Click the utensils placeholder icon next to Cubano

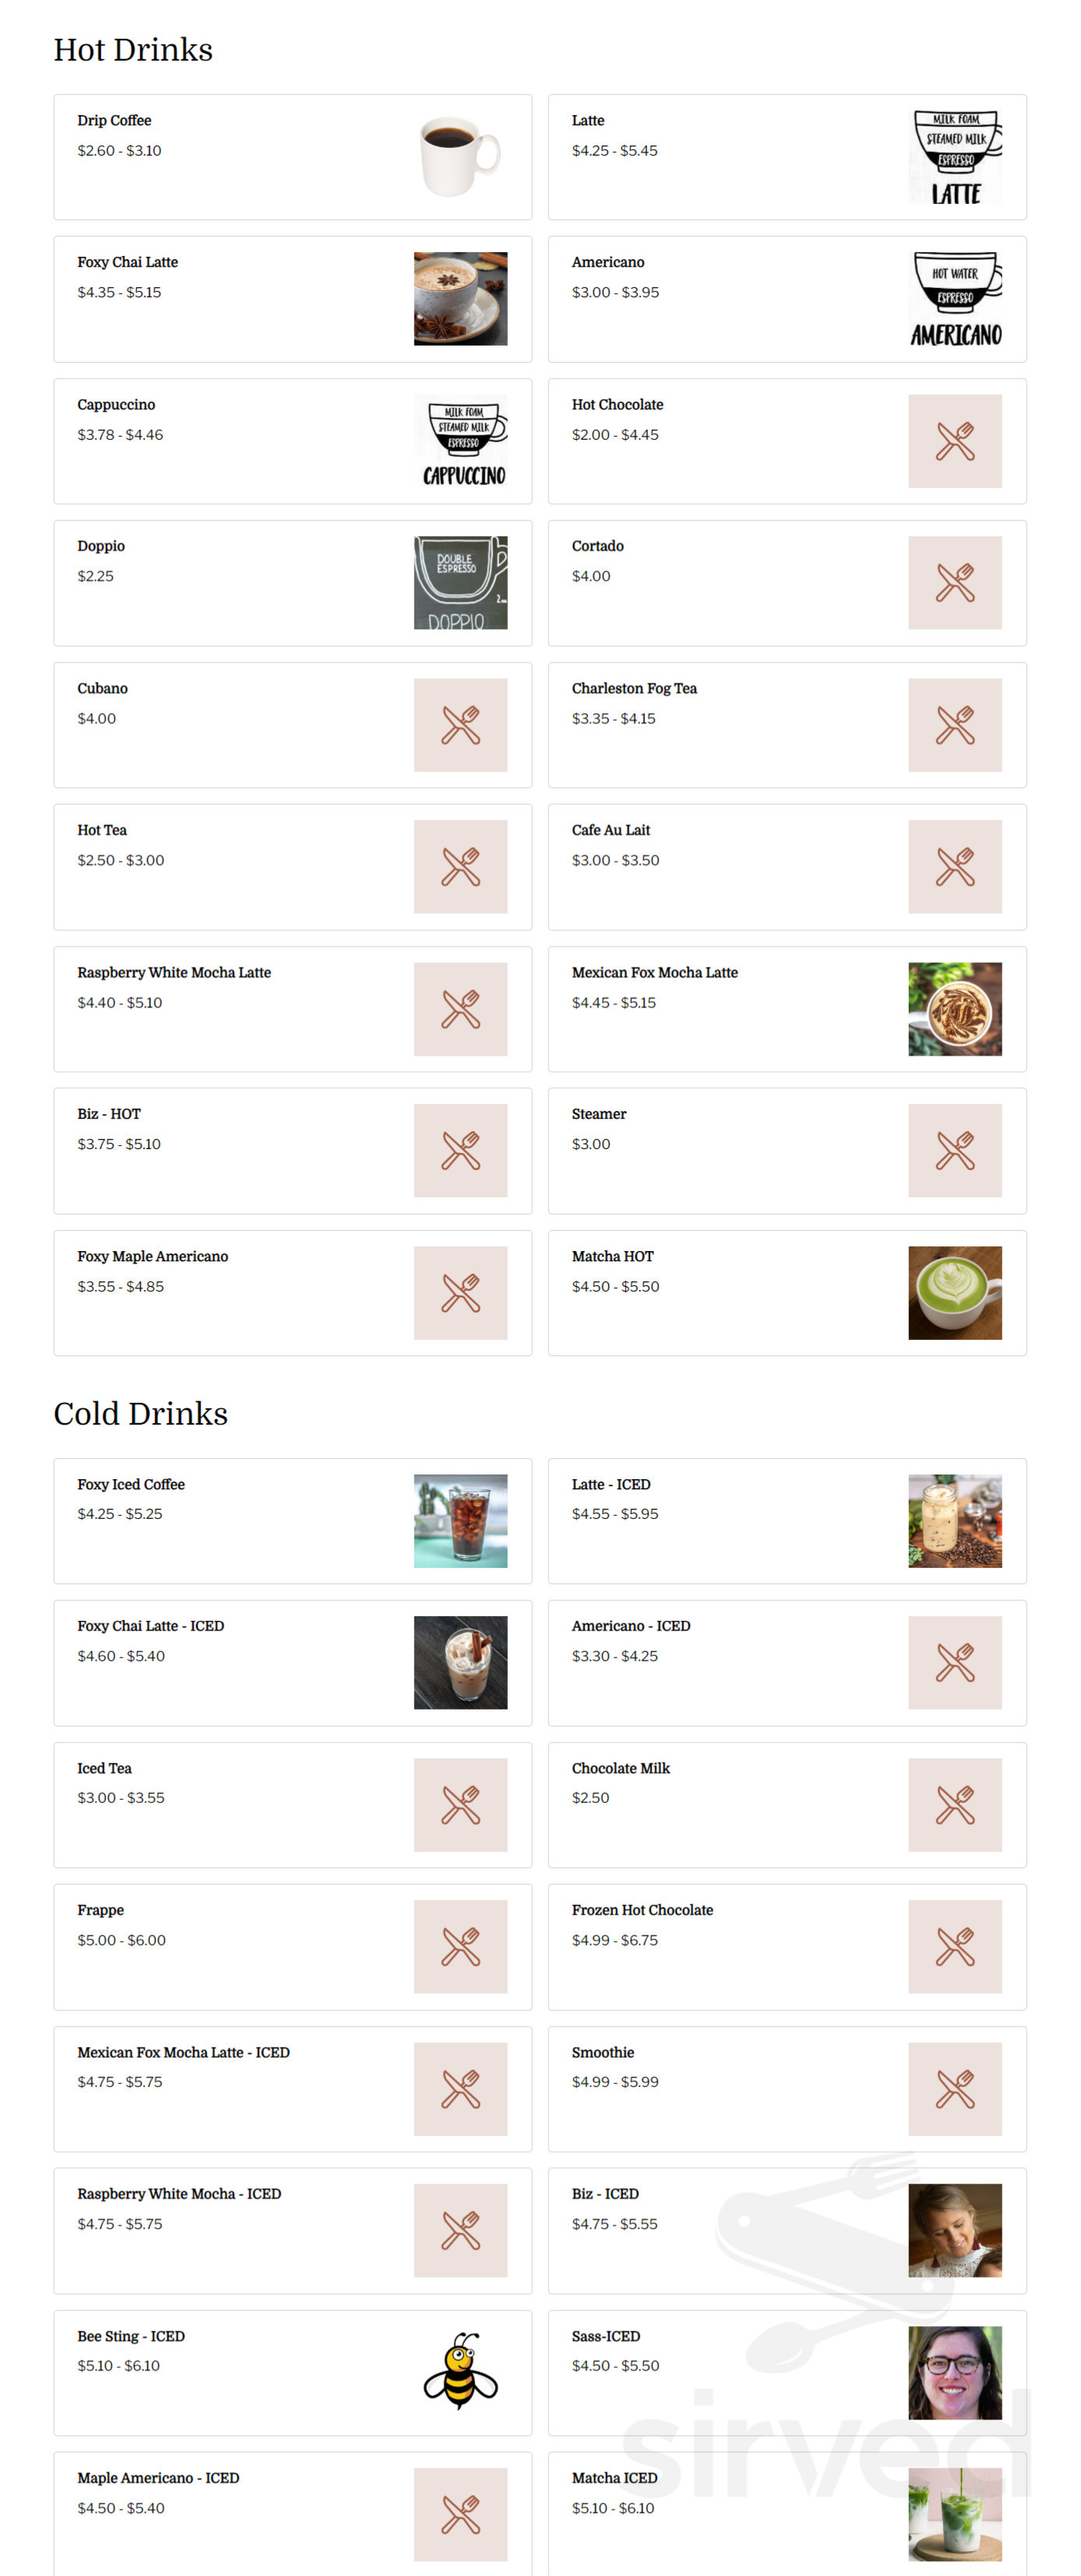point(461,724)
